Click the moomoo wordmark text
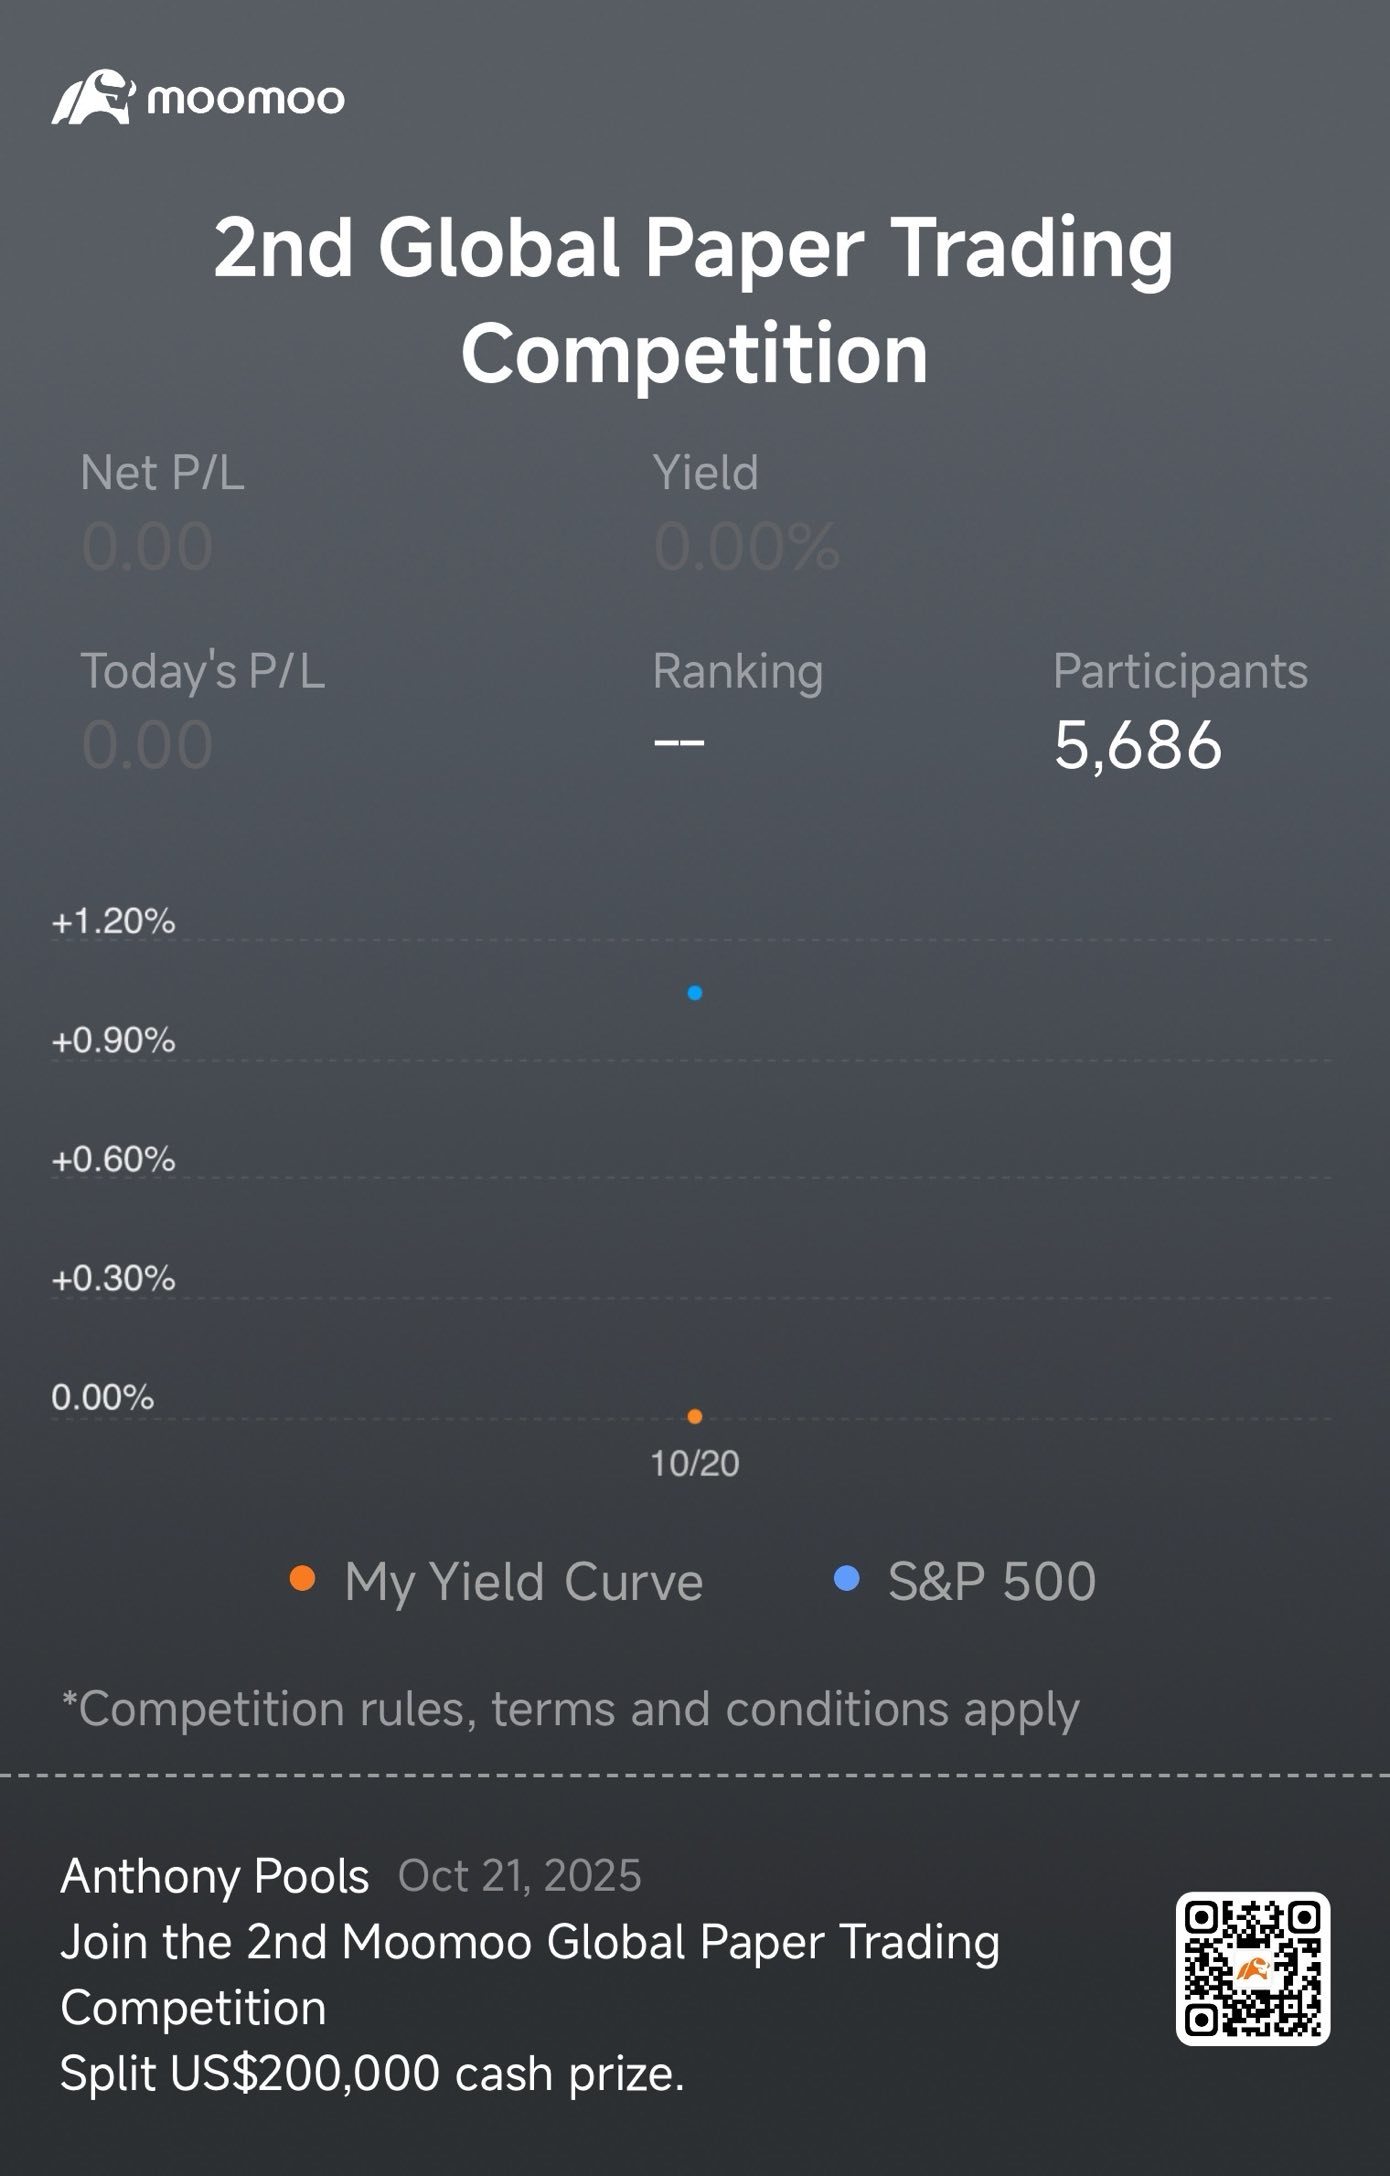 [246, 99]
